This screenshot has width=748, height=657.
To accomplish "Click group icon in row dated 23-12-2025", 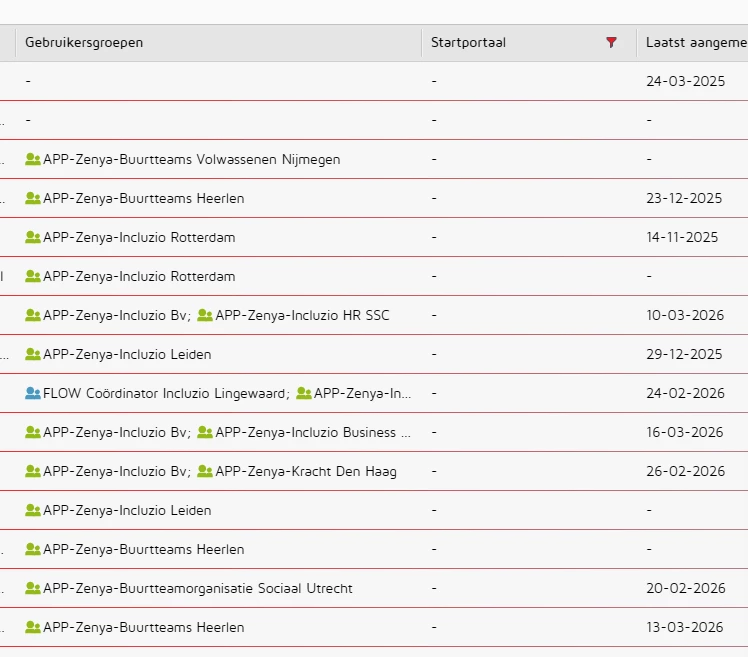I will tap(33, 198).
